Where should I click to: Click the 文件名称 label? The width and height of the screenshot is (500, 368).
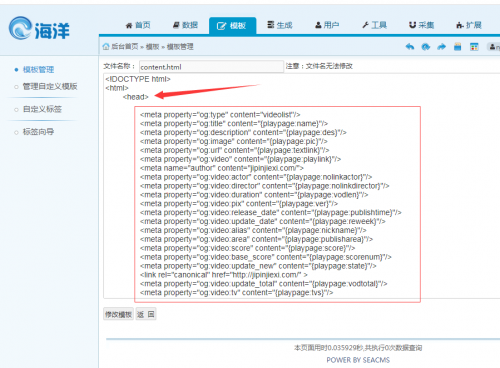point(119,66)
